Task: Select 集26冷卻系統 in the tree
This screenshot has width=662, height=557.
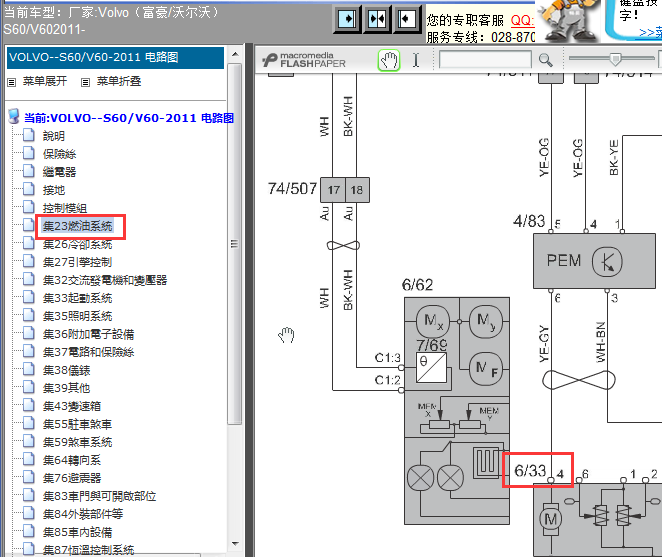Action: 77,244
